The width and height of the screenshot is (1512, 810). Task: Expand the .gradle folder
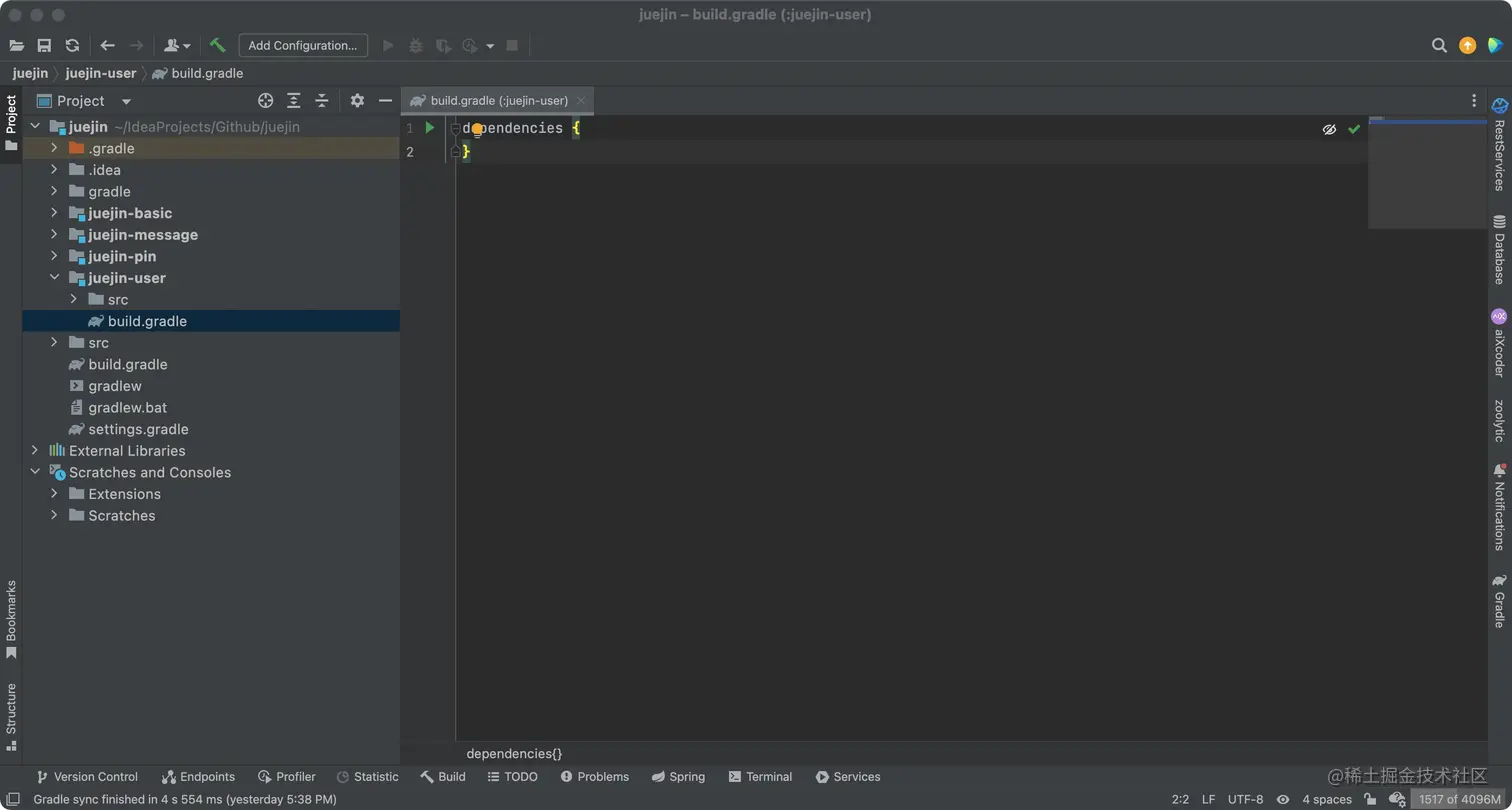click(54, 148)
